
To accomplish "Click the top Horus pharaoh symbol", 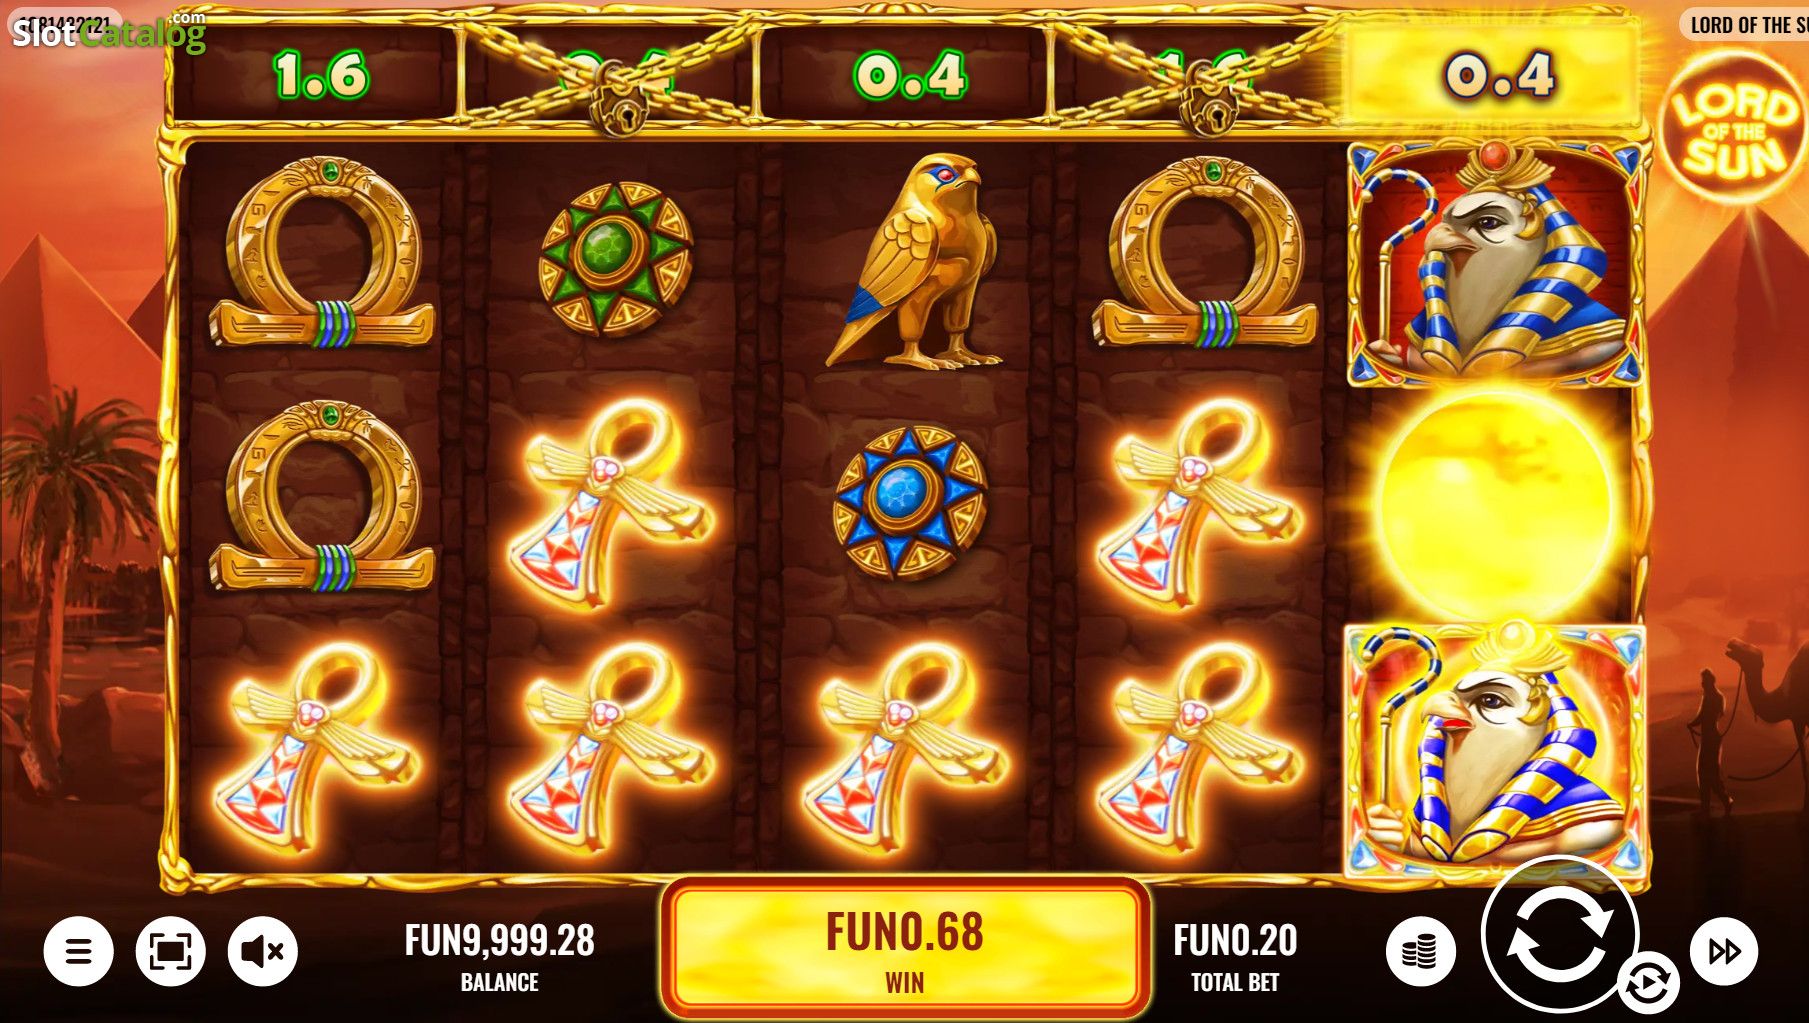I will click(1495, 262).
